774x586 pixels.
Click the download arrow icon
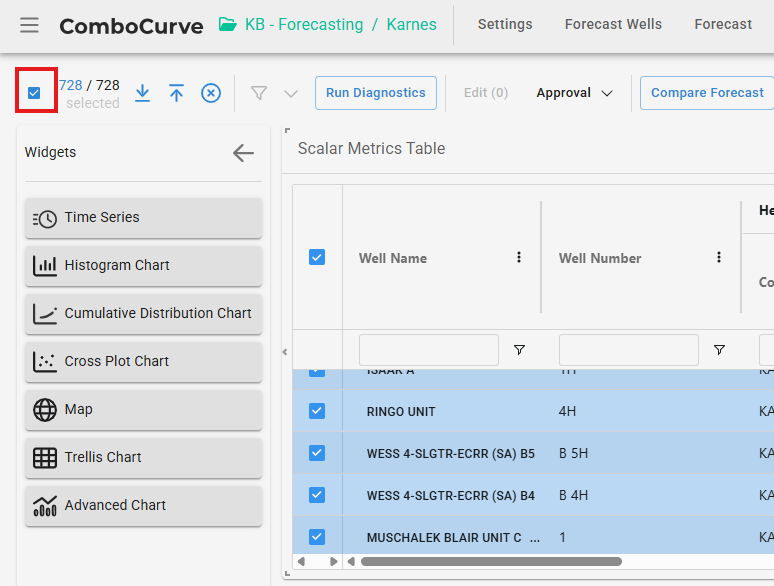coord(143,93)
